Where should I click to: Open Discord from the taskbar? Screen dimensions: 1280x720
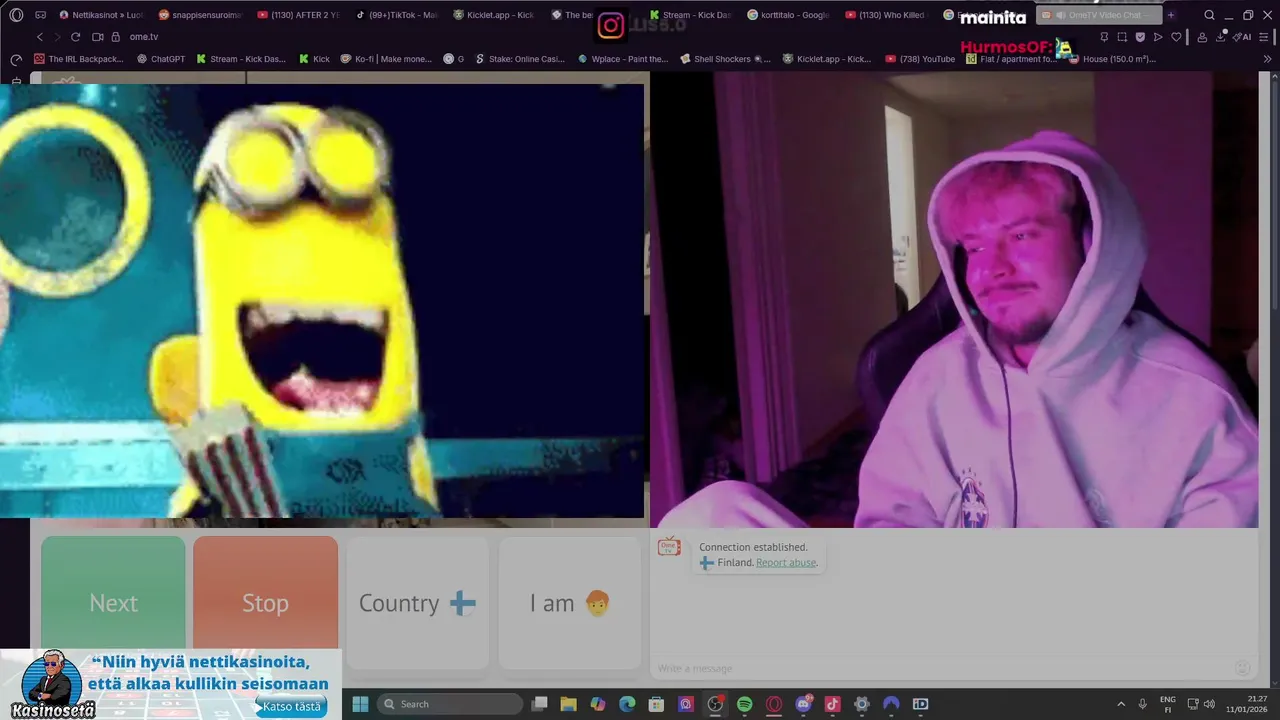803,704
